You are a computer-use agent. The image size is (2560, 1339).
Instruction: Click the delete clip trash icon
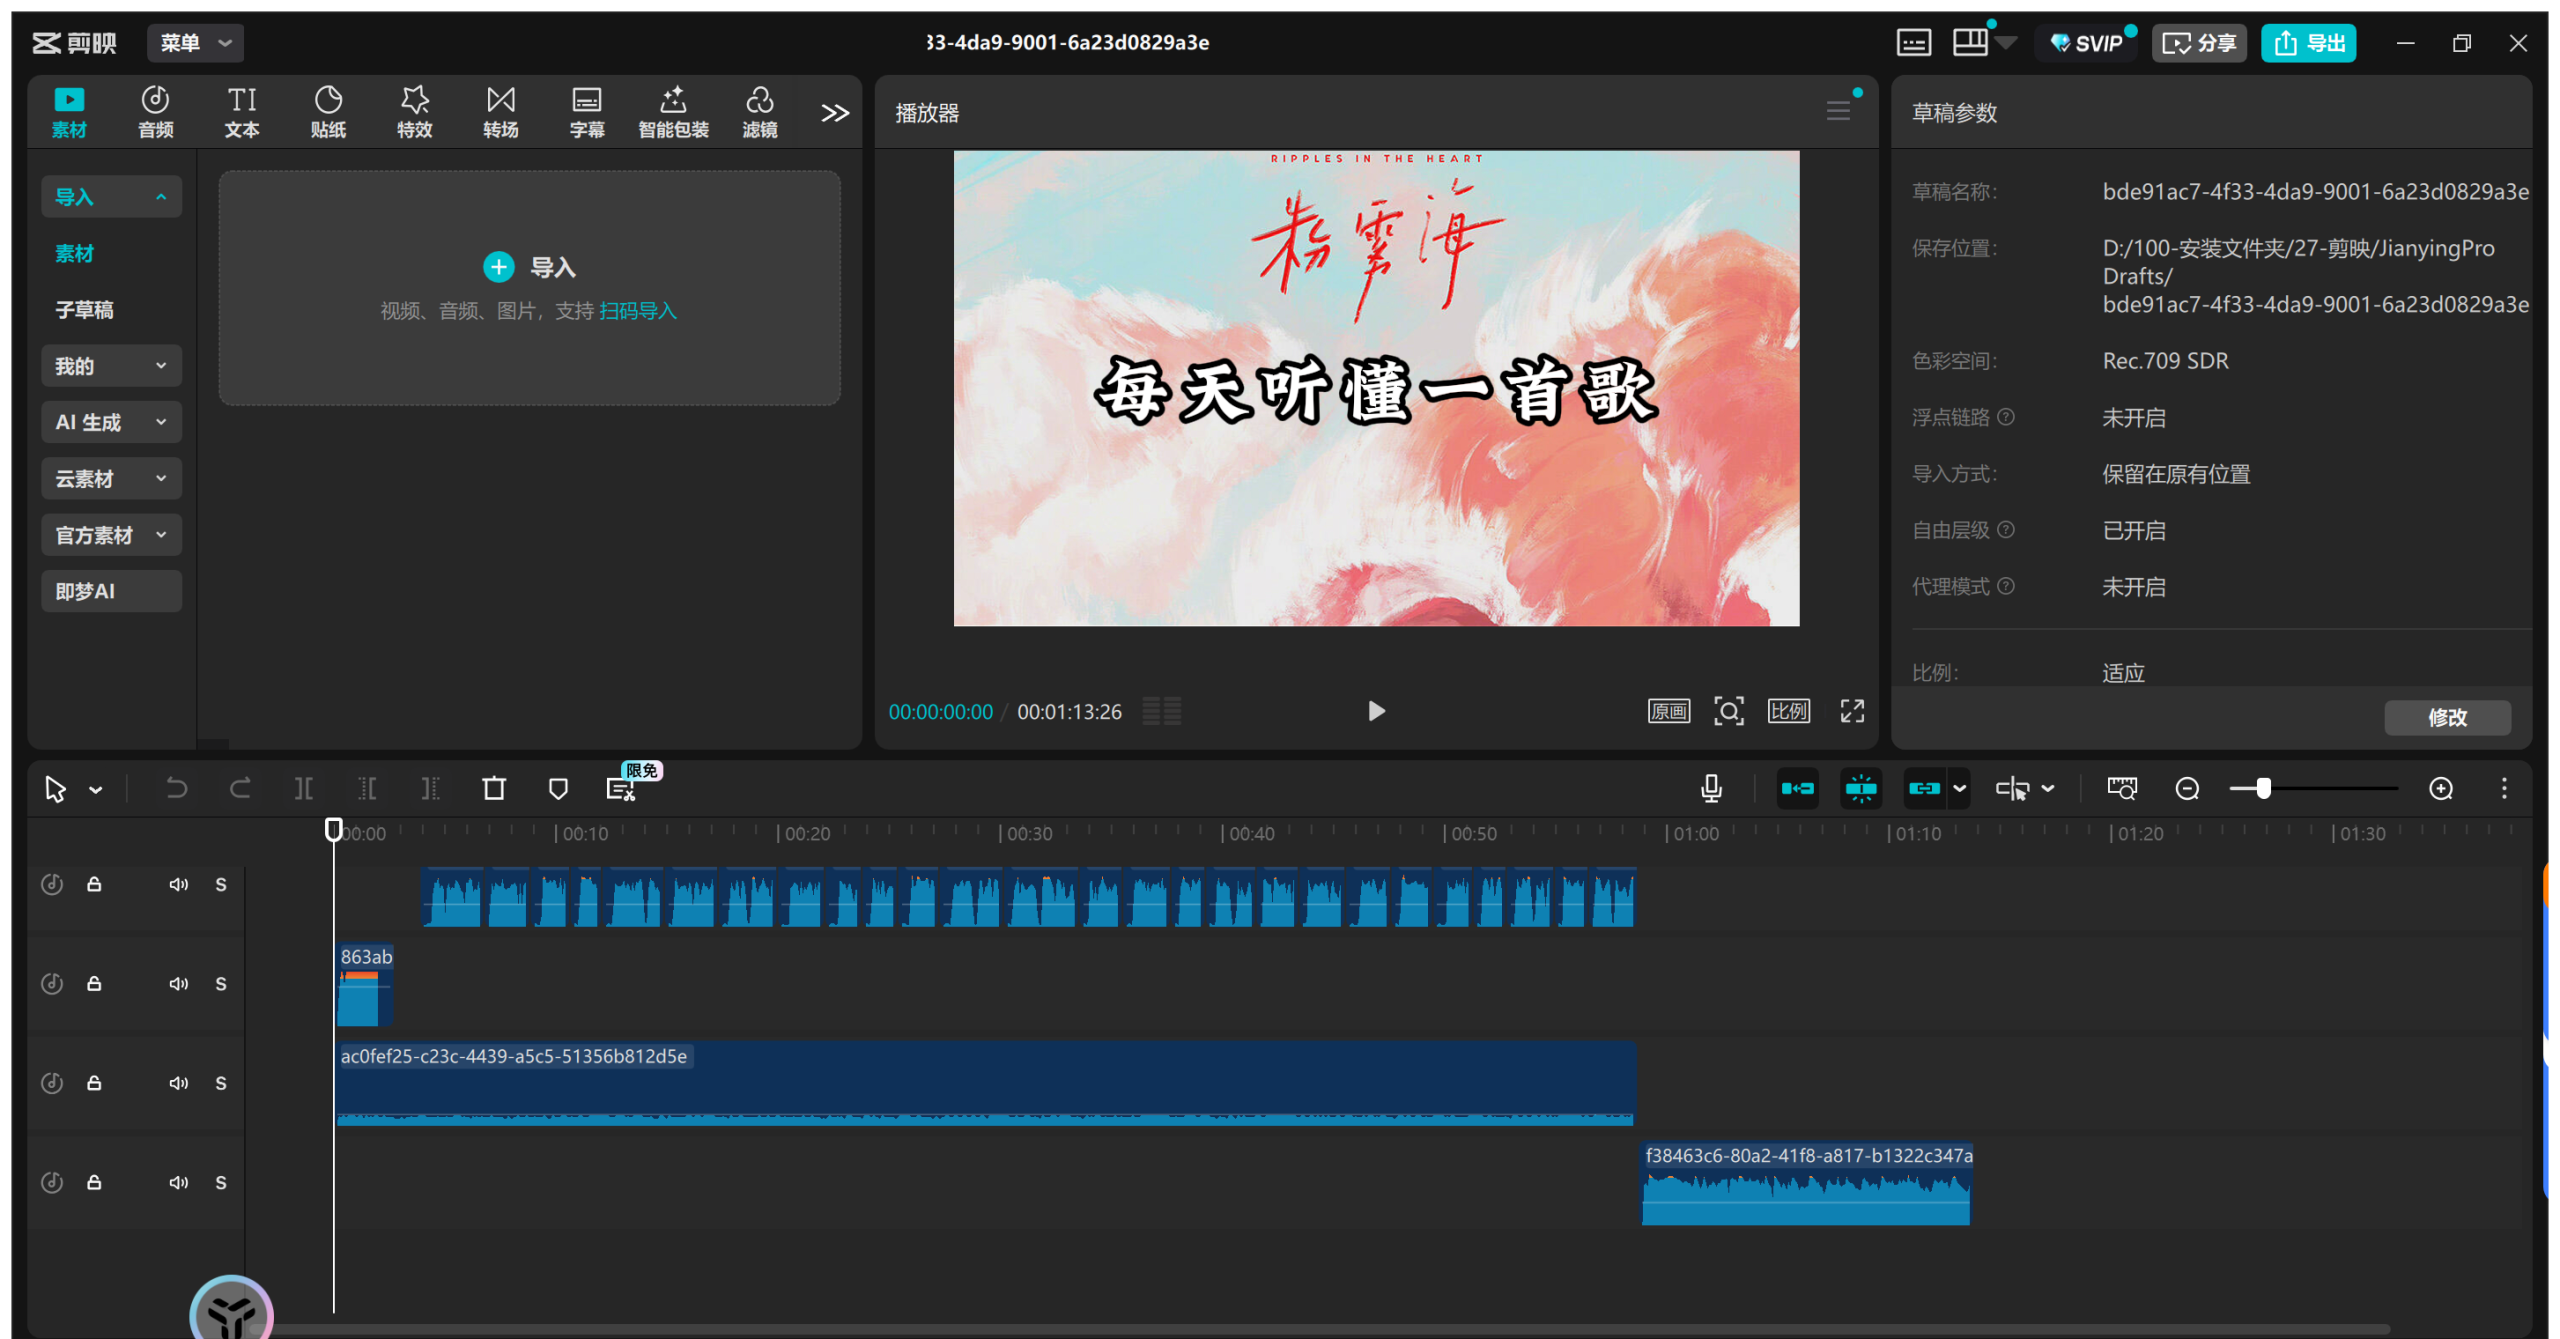[x=494, y=789]
